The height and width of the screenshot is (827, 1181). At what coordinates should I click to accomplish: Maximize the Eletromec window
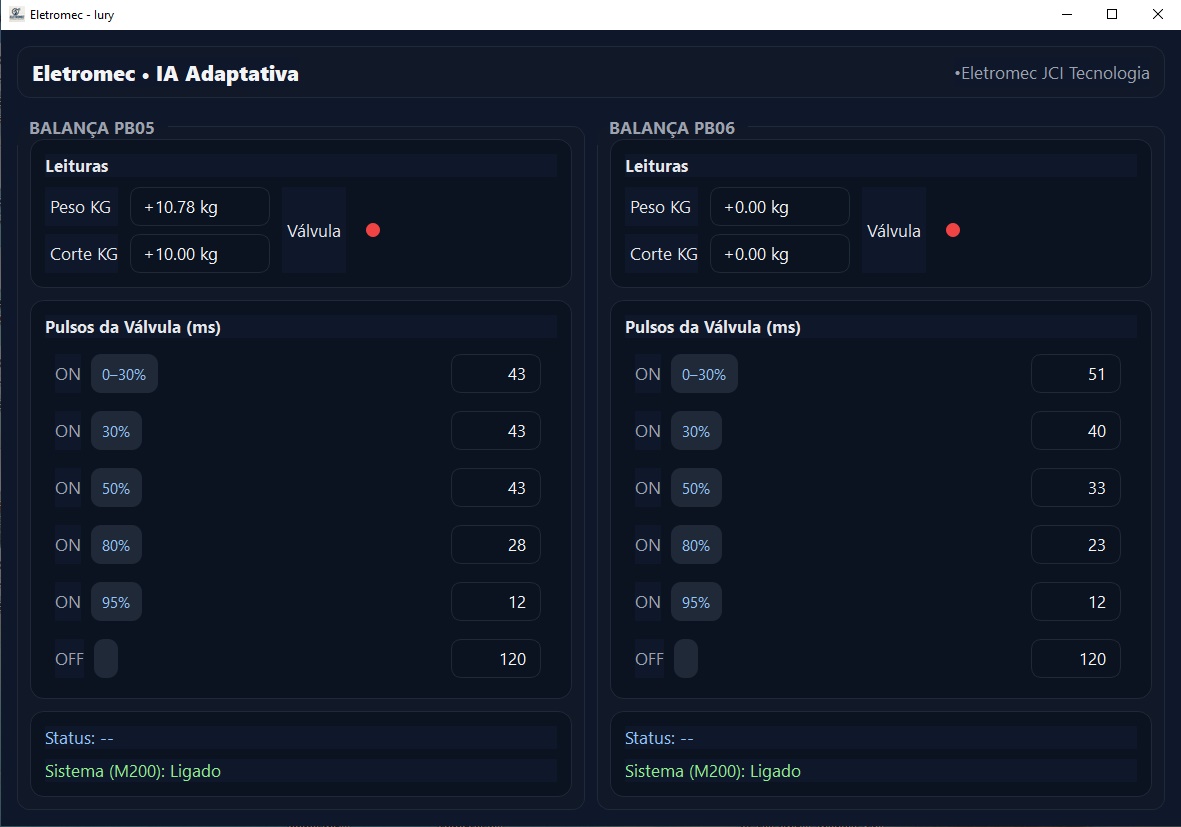click(1112, 15)
